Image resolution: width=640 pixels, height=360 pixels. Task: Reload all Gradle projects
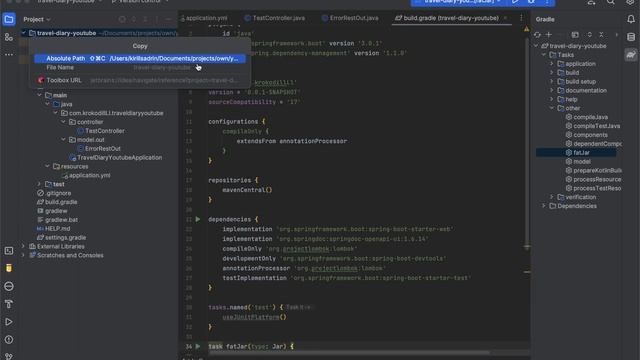point(537,35)
